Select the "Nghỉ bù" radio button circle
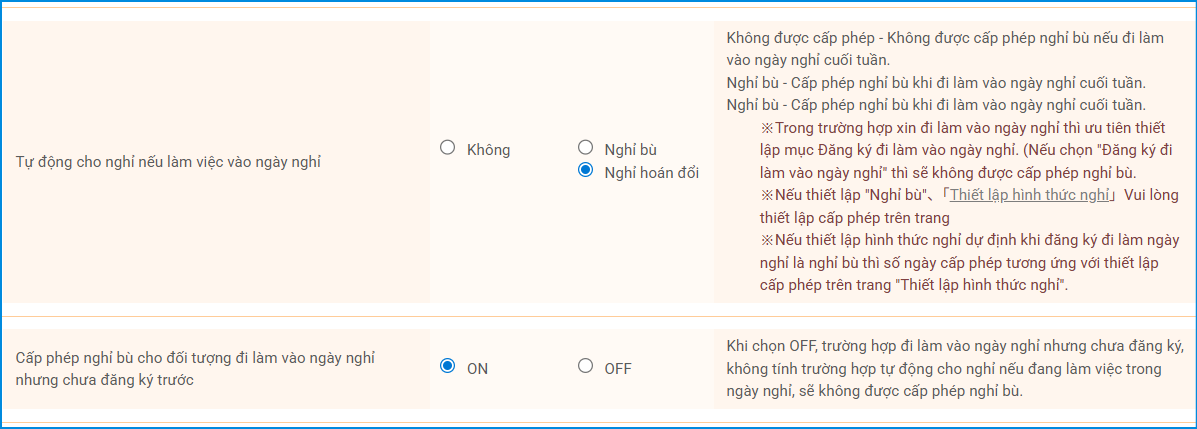 586,148
